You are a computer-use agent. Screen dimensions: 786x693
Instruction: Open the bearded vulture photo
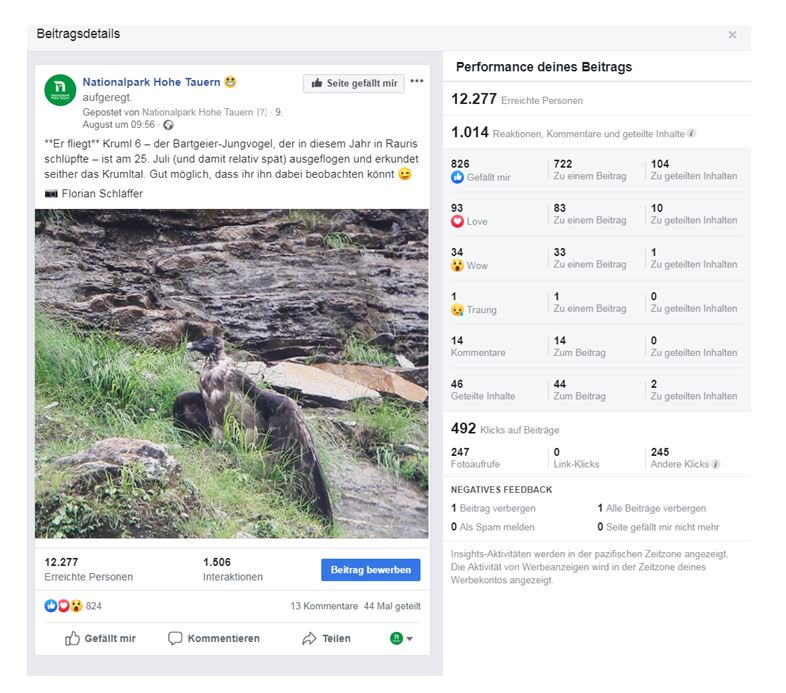[x=232, y=374]
